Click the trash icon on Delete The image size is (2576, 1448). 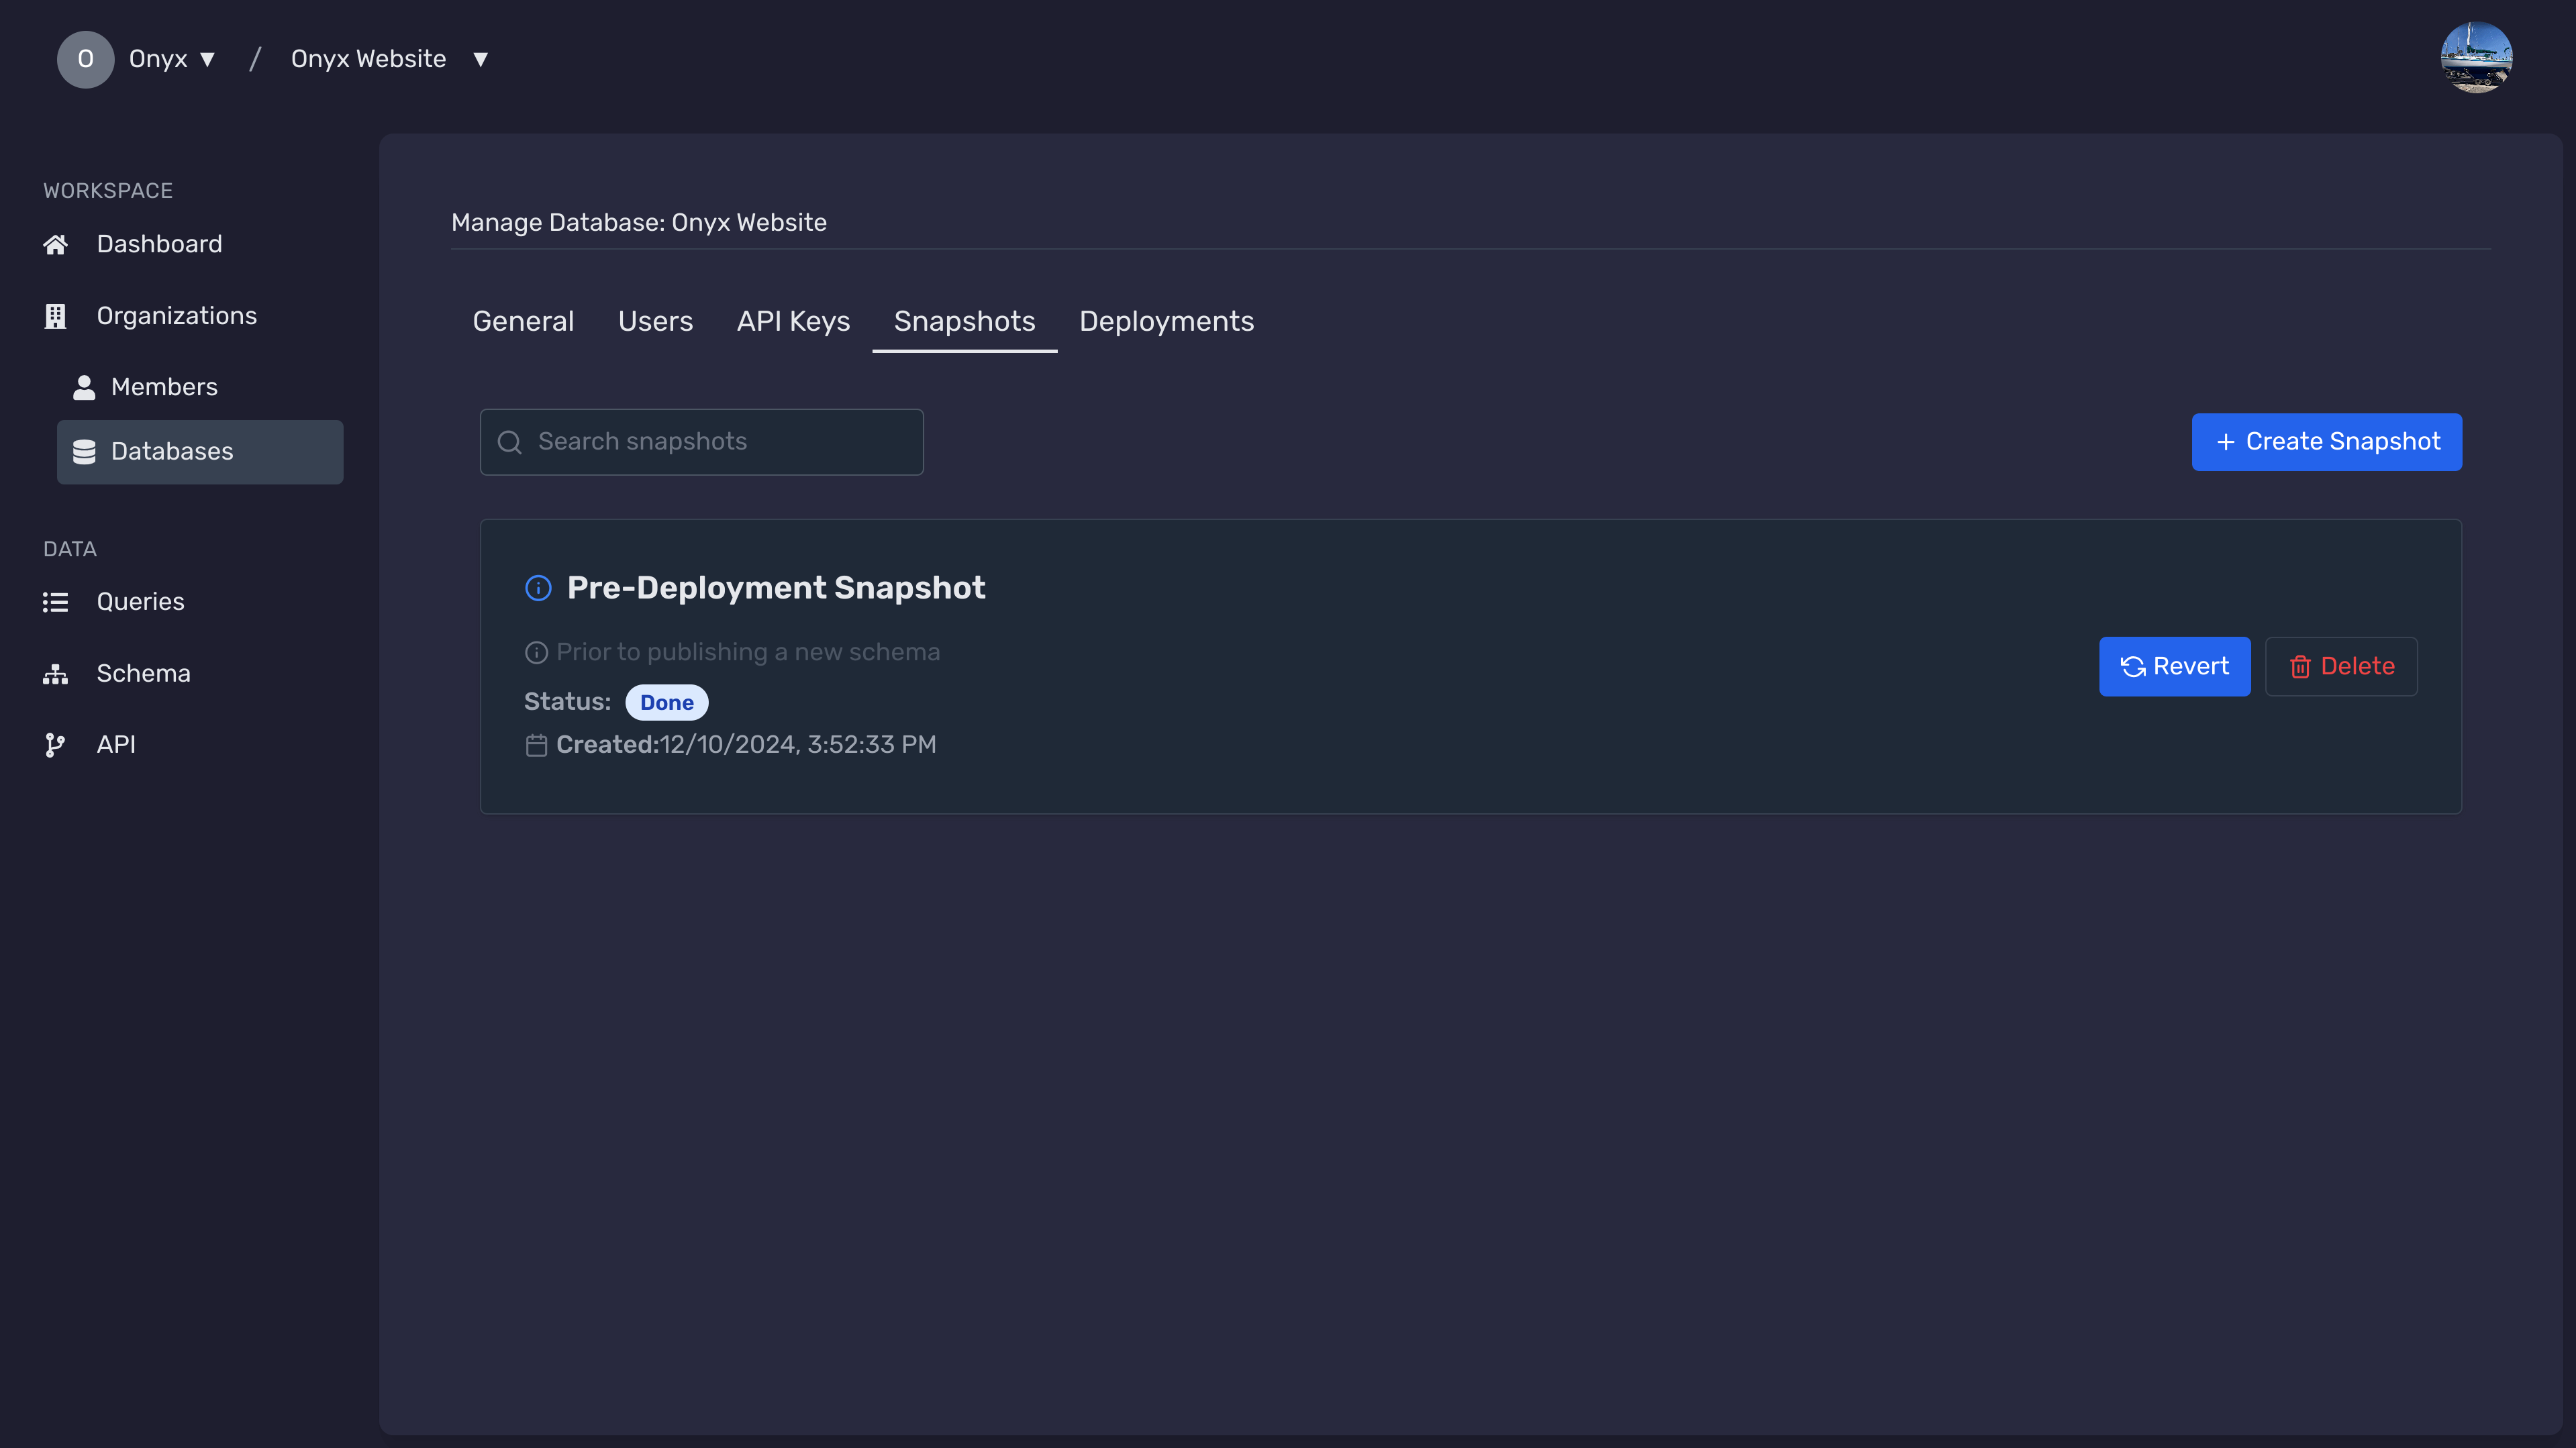pos(2299,666)
